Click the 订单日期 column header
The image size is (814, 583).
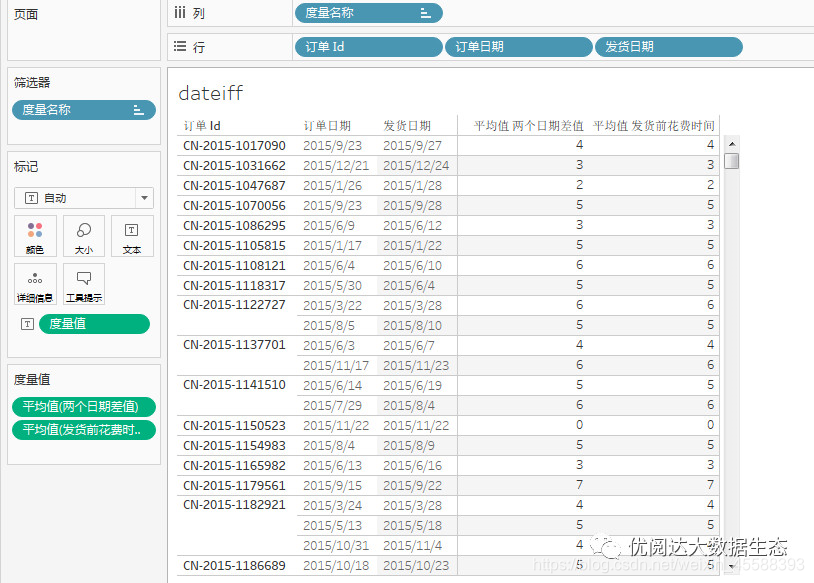click(x=327, y=126)
